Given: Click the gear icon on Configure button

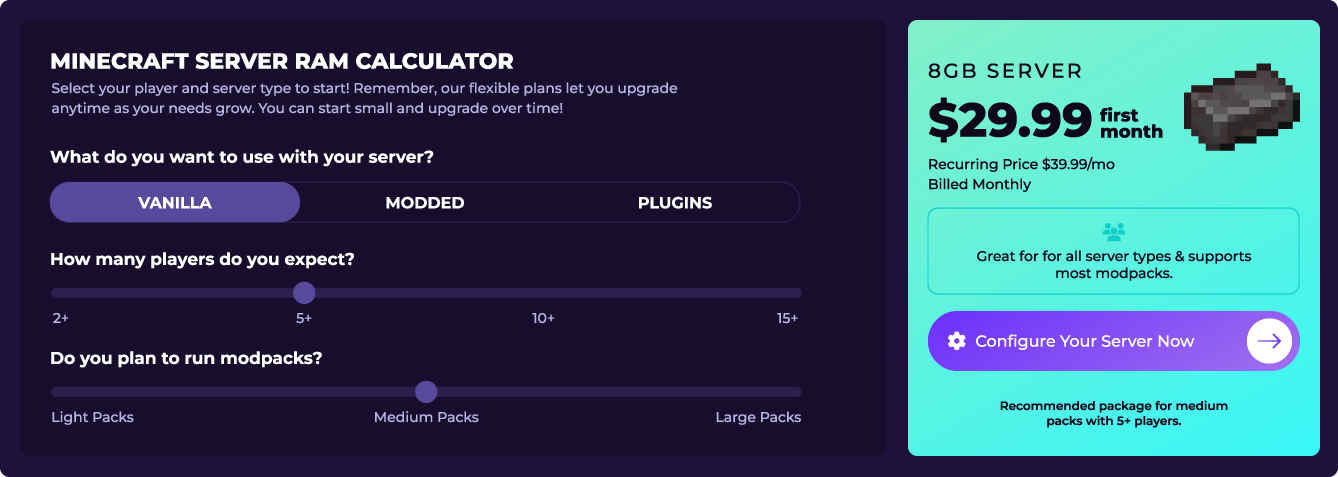Looking at the screenshot, I should (957, 341).
